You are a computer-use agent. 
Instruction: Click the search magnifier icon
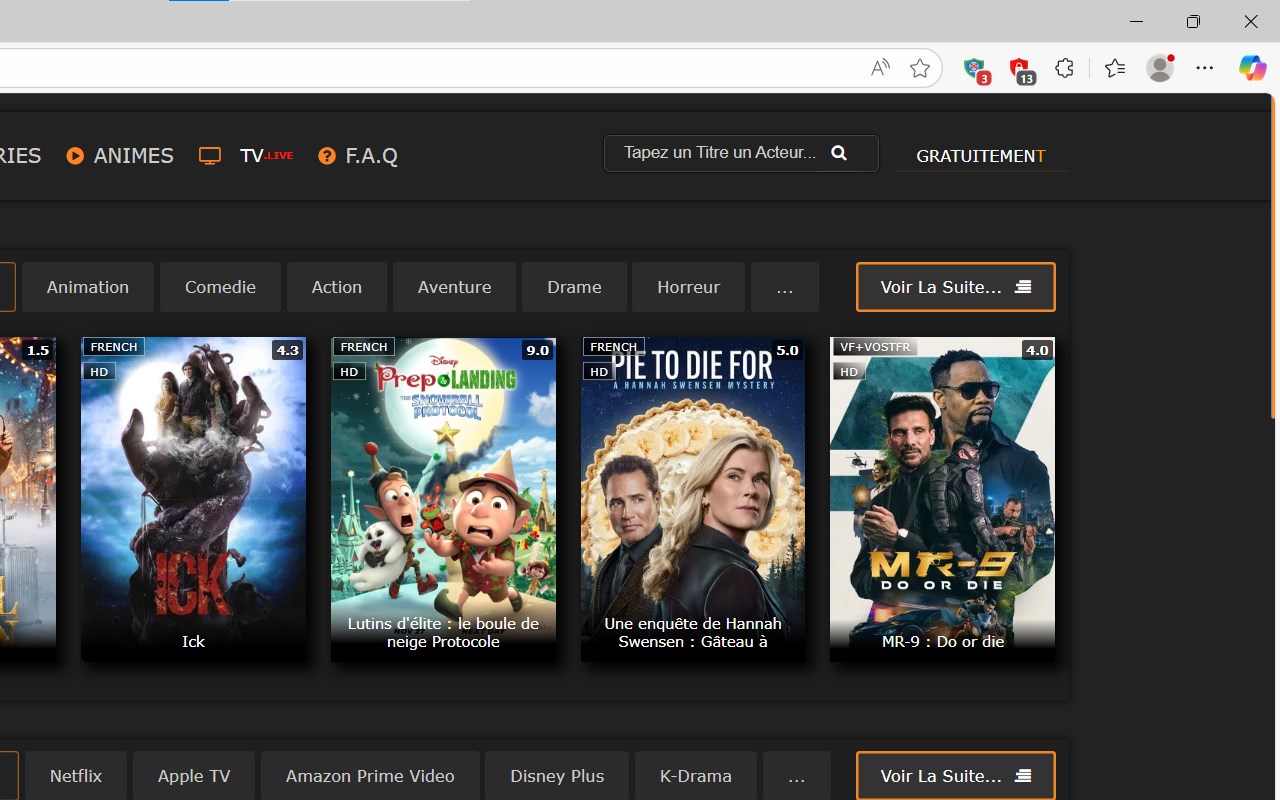pyautogui.click(x=839, y=153)
